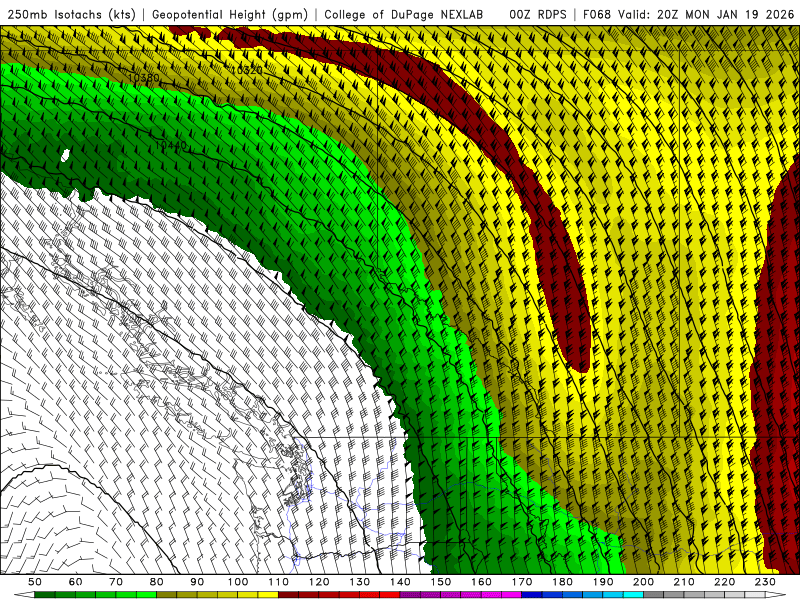Screen dimensions: 800x600
Task: Click the 190 label on the color scale
Action: (x=603, y=582)
